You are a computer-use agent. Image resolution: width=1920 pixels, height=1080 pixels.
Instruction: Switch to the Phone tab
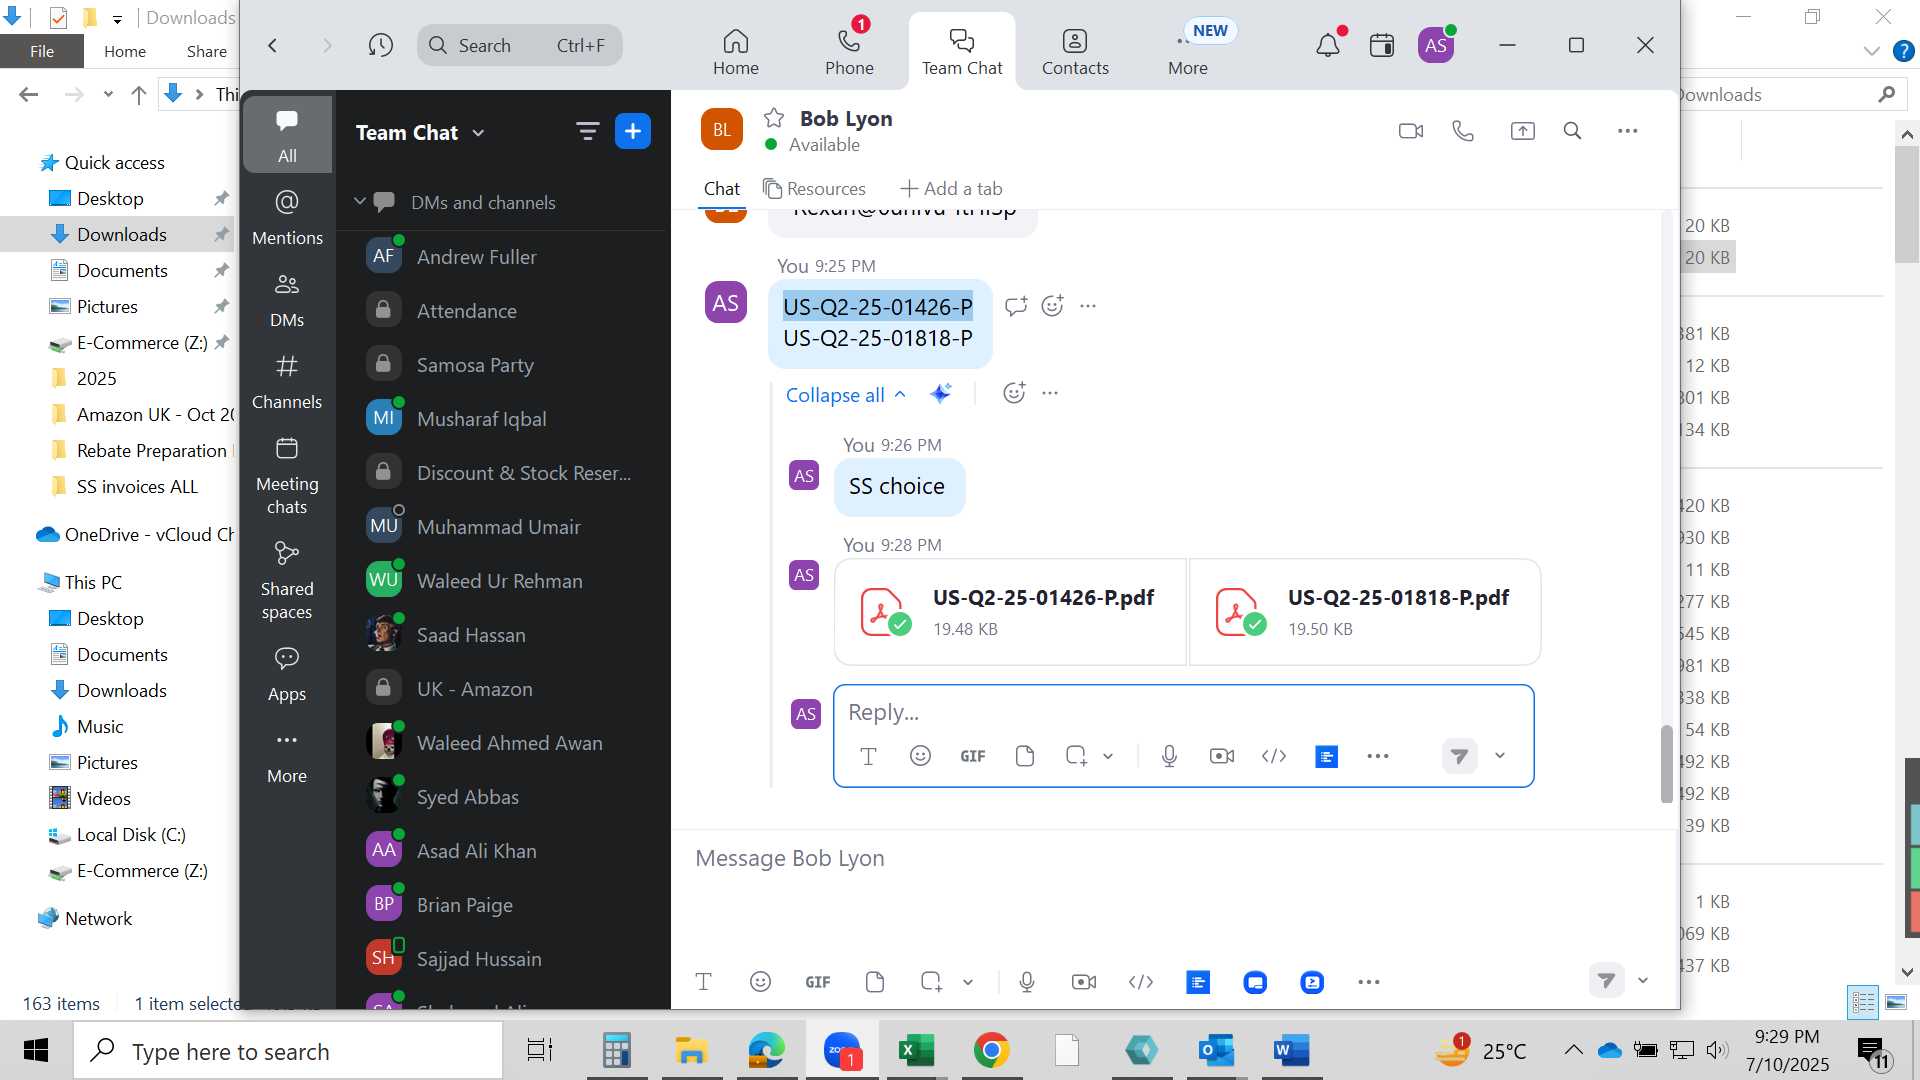point(849,52)
